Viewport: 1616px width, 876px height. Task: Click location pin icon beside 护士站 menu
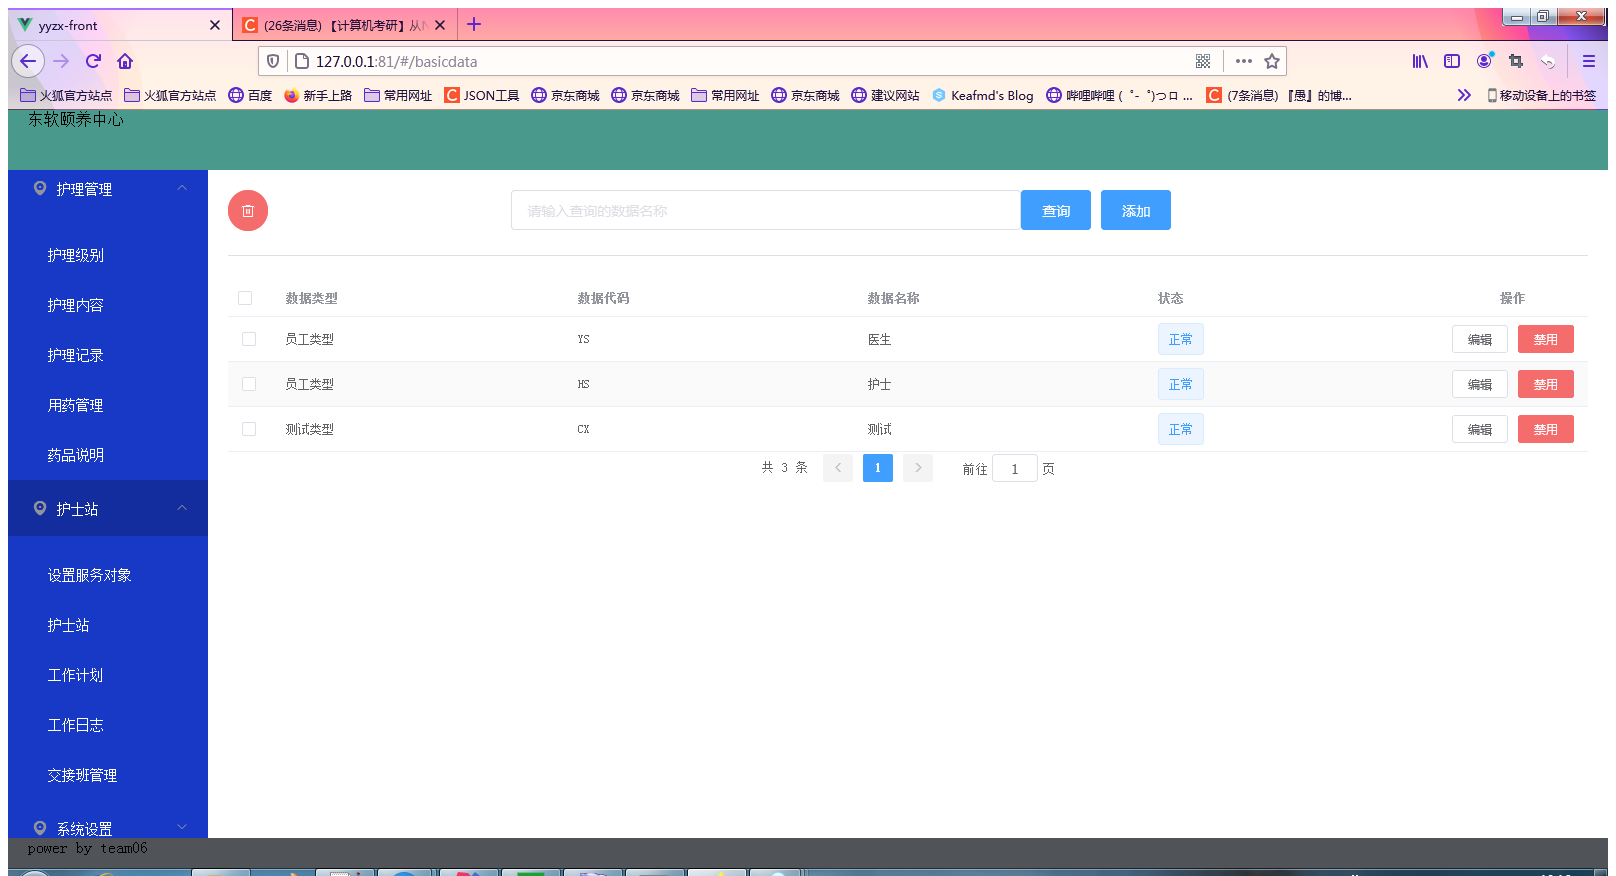[40, 508]
